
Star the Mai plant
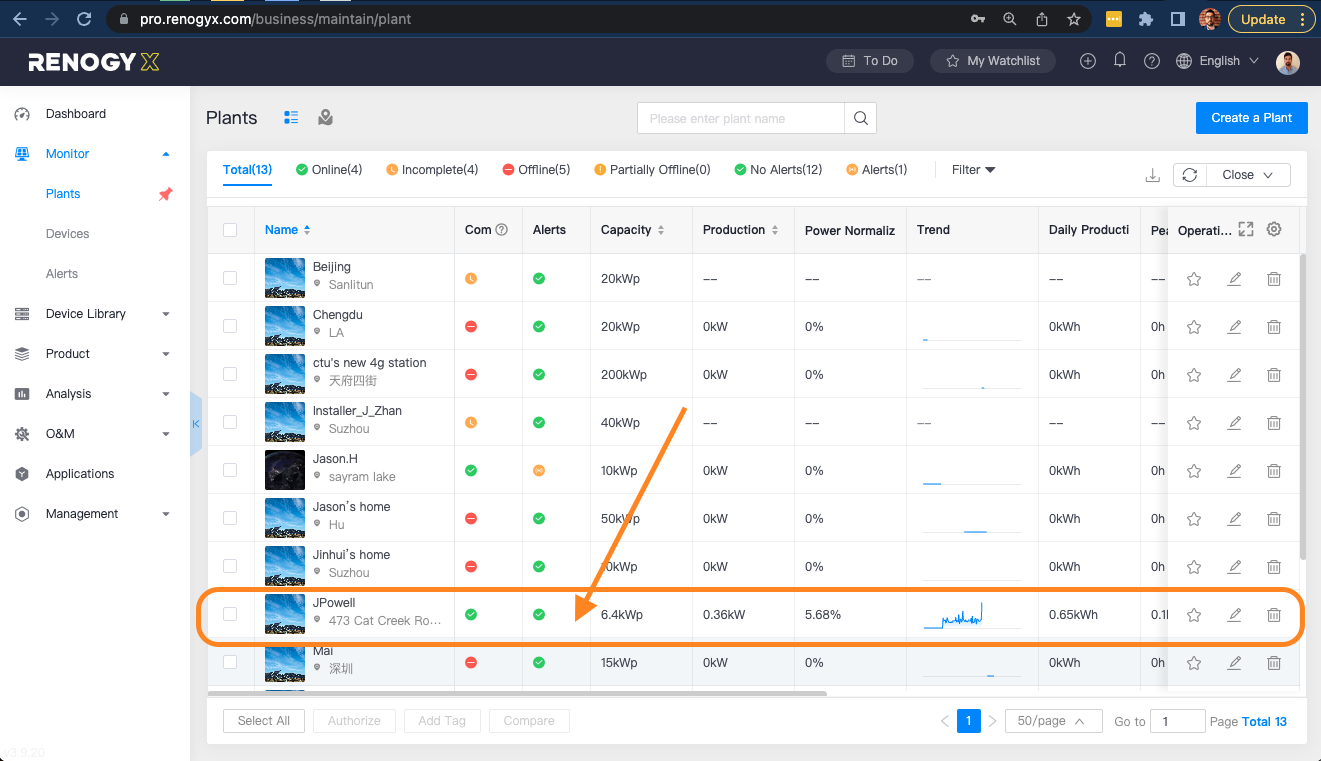tap(1194, 663)
